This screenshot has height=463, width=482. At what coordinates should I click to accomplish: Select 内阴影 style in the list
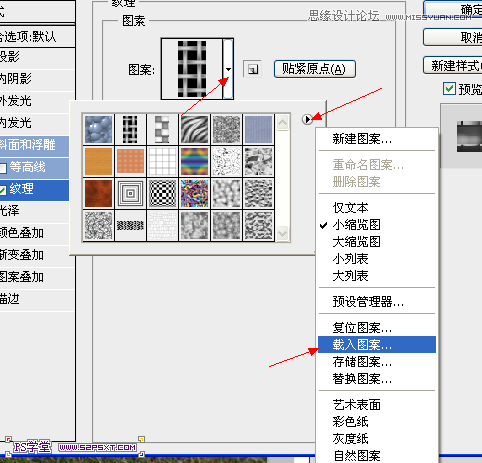37,79
